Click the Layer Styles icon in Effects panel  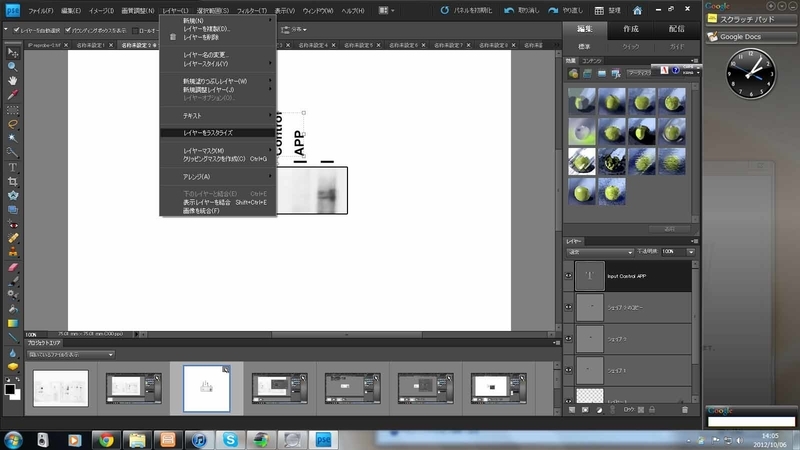(x=588, y=73)
